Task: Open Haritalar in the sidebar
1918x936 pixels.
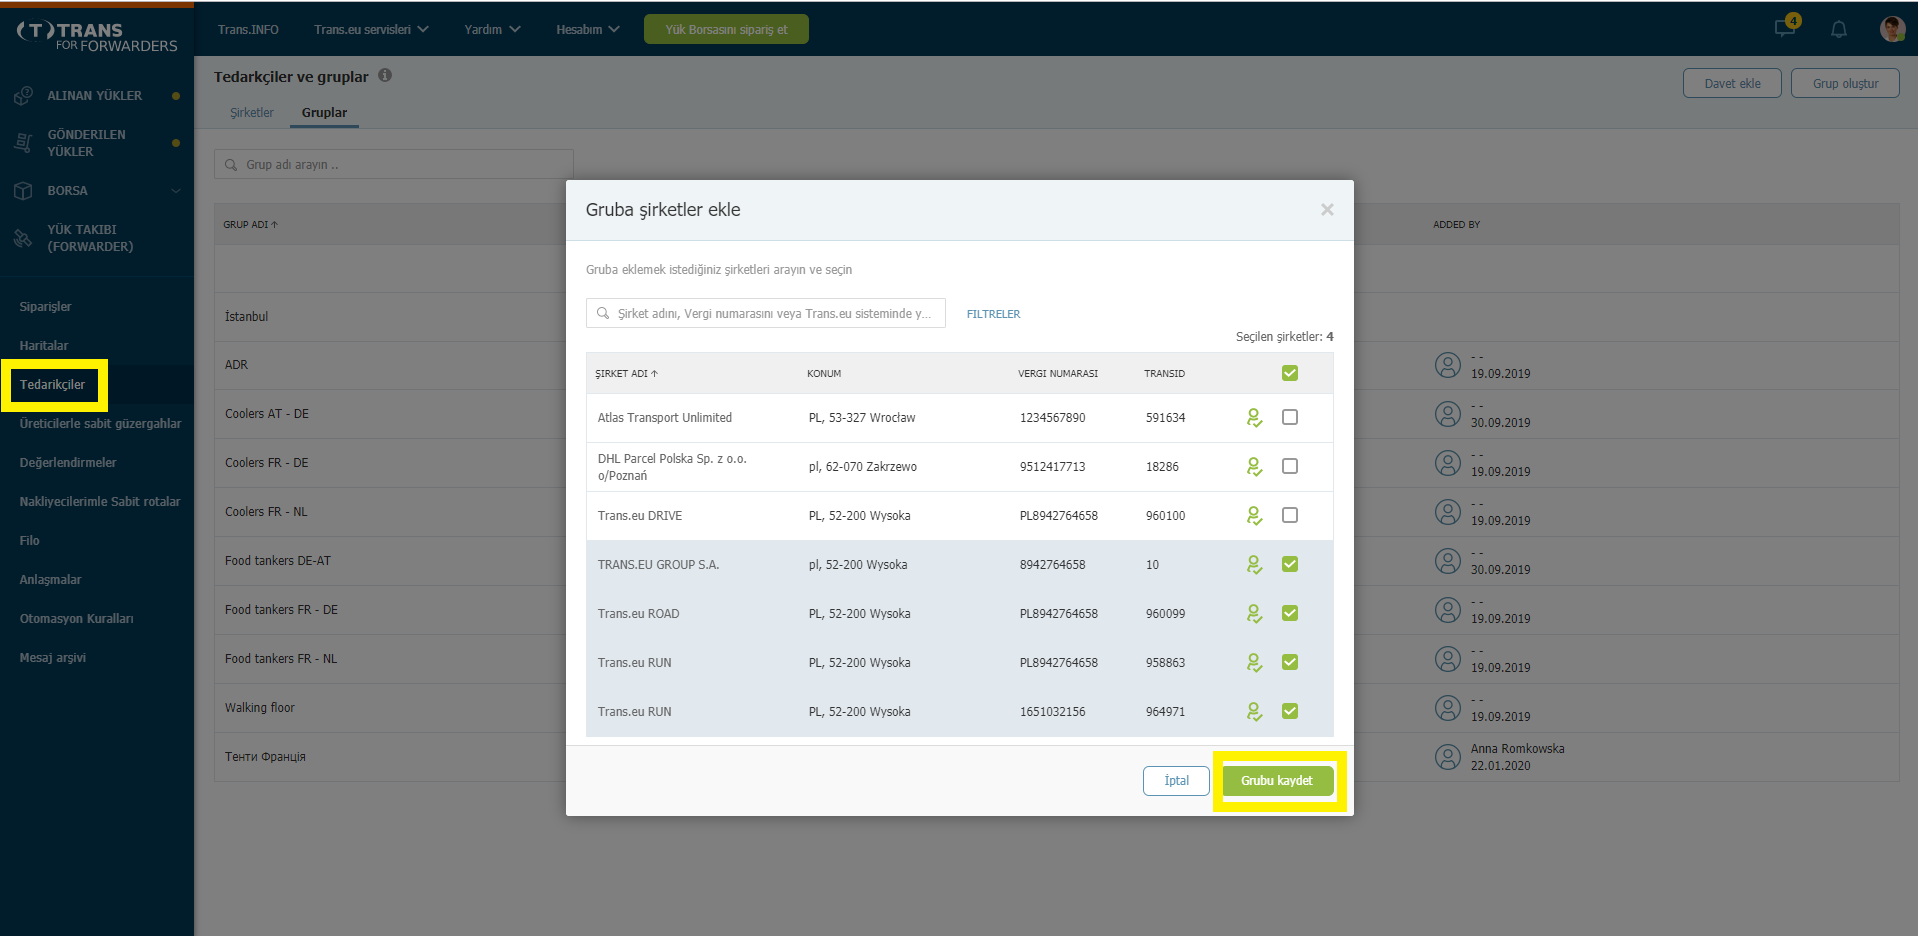Action: click(x=44, y=346)
